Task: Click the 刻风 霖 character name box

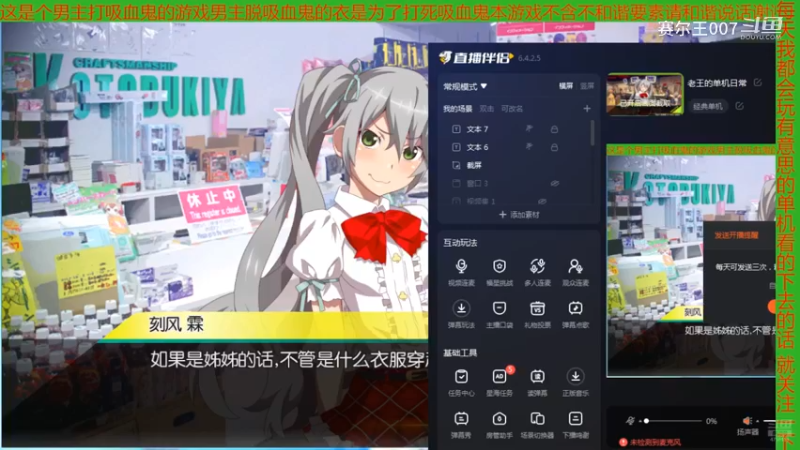Action: (176, 324)
